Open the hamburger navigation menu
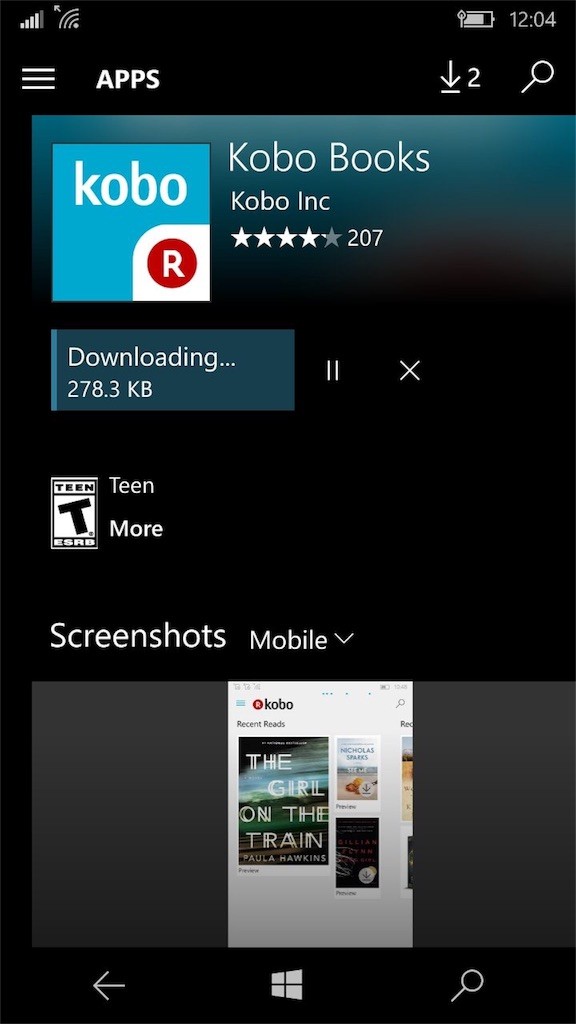576x1024 pixels. 39,80
